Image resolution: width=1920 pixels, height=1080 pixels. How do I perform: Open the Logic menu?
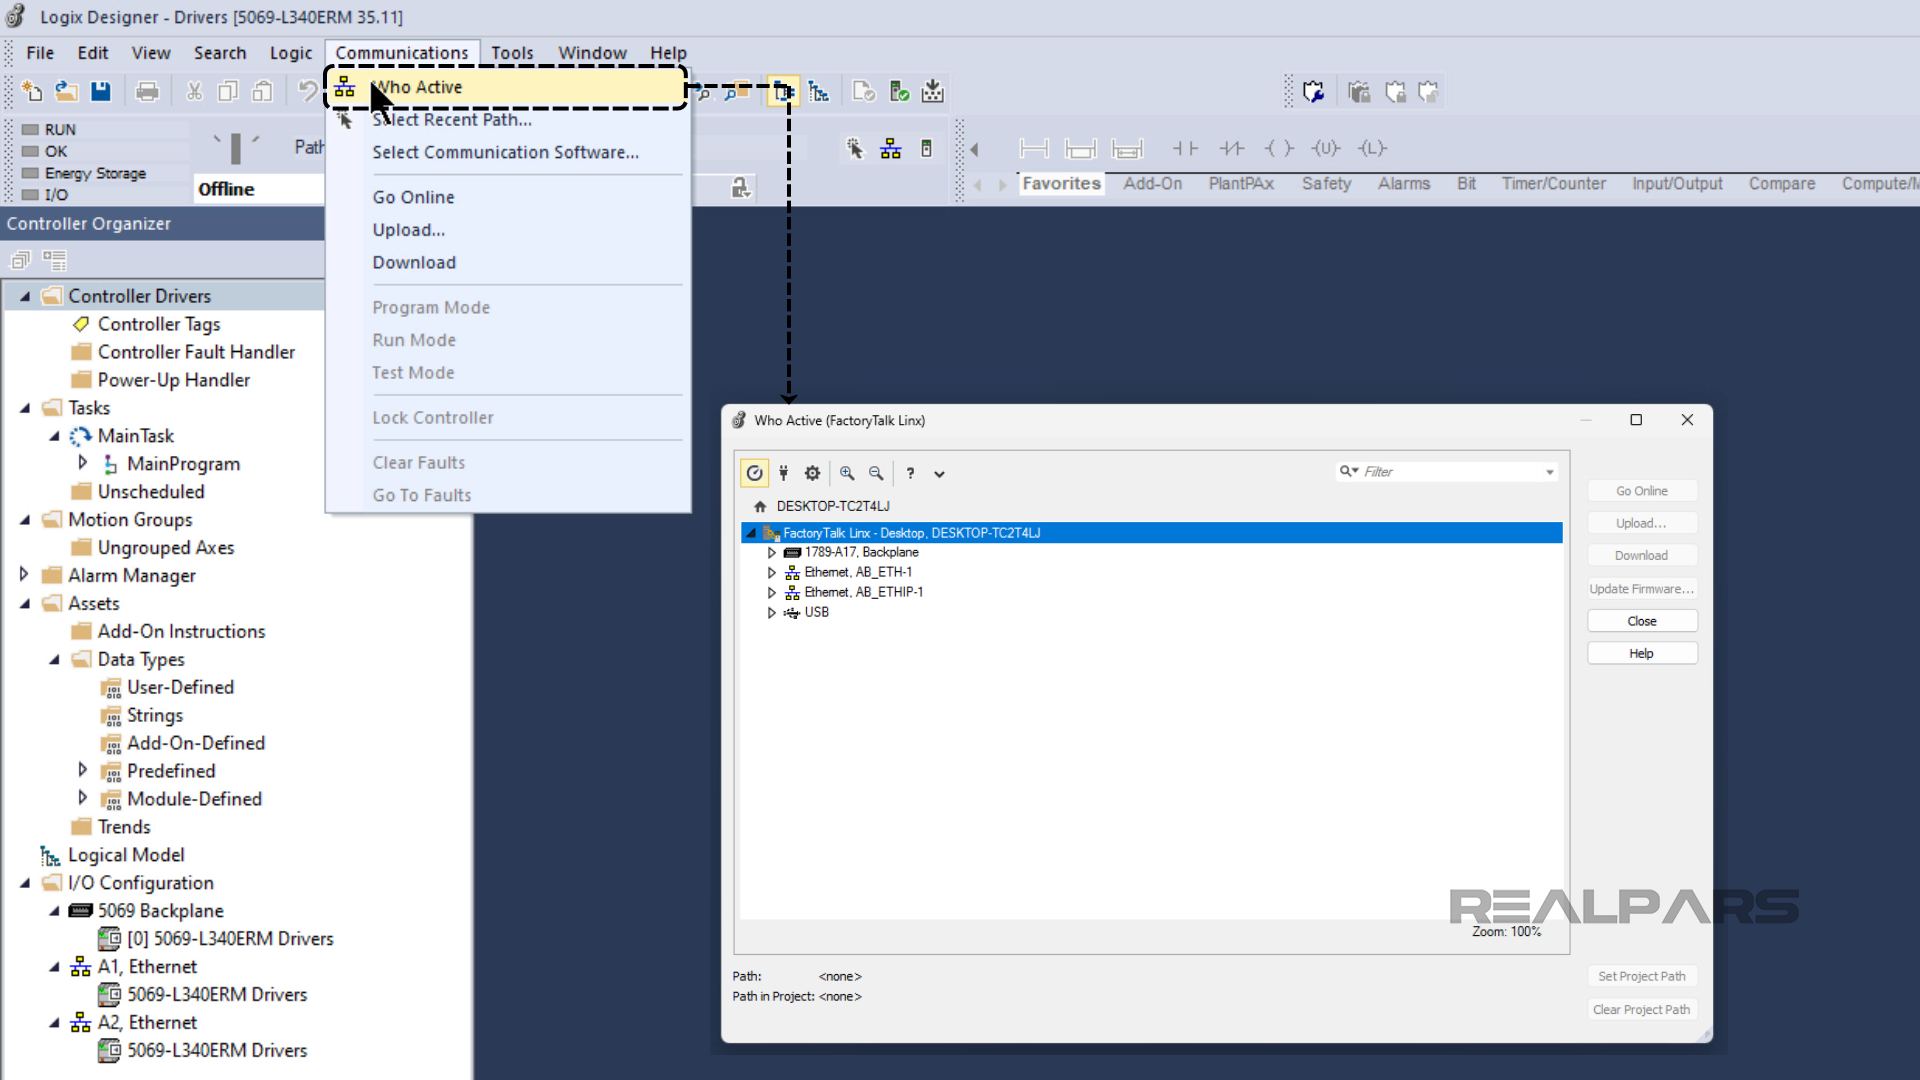[291, 53]
